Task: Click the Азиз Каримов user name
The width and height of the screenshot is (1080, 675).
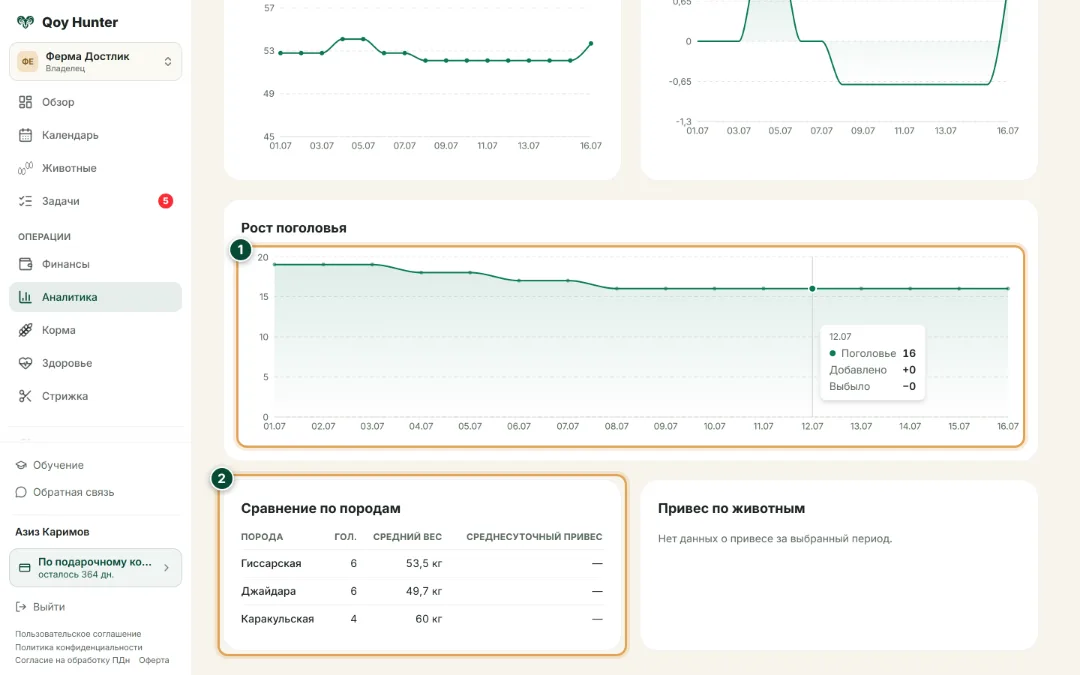Action: (x=52, y=532)
